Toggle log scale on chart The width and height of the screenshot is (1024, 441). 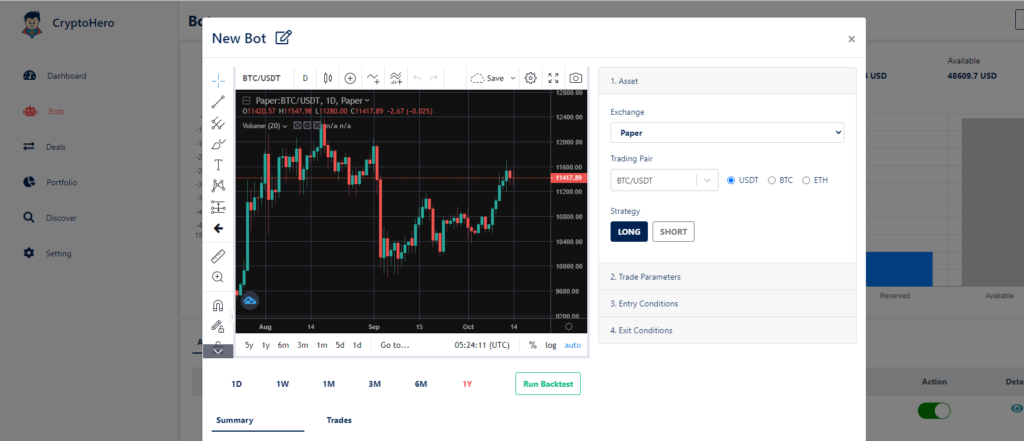point(551,345)
